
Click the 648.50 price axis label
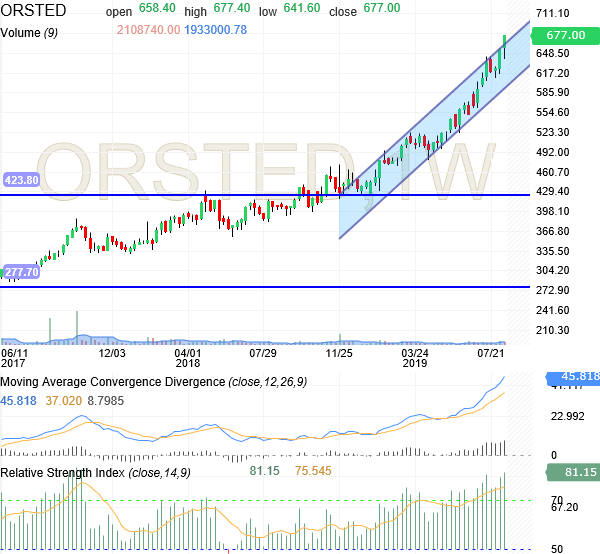click(553, 53)
